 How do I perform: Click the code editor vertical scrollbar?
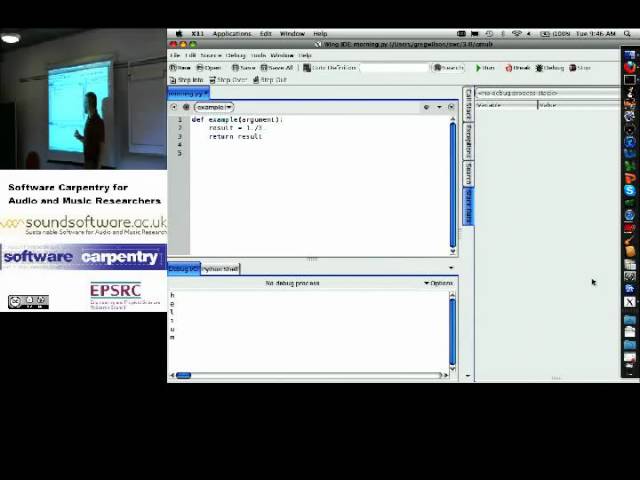click(x=453, y=185)
